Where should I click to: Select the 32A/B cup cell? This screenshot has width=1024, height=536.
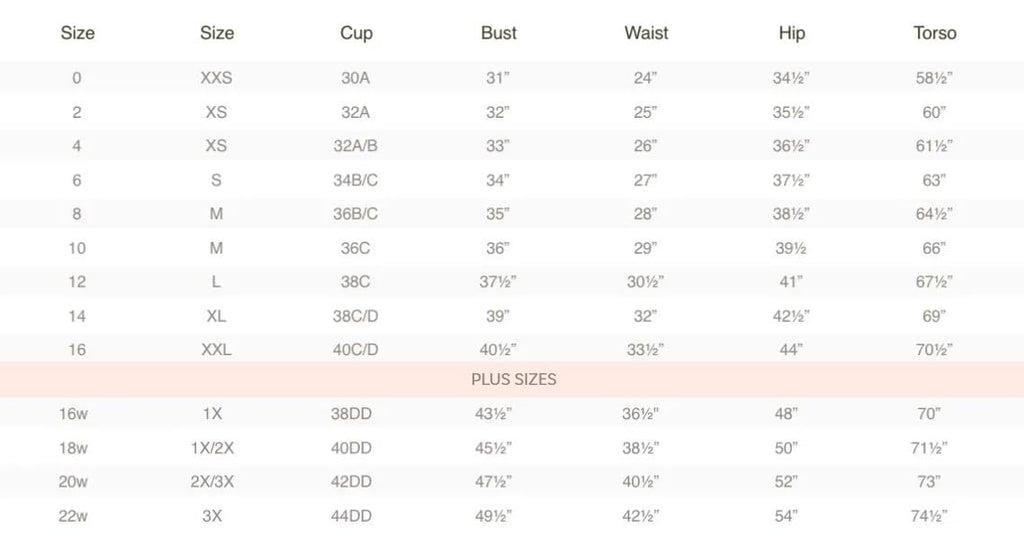point(355,146)
